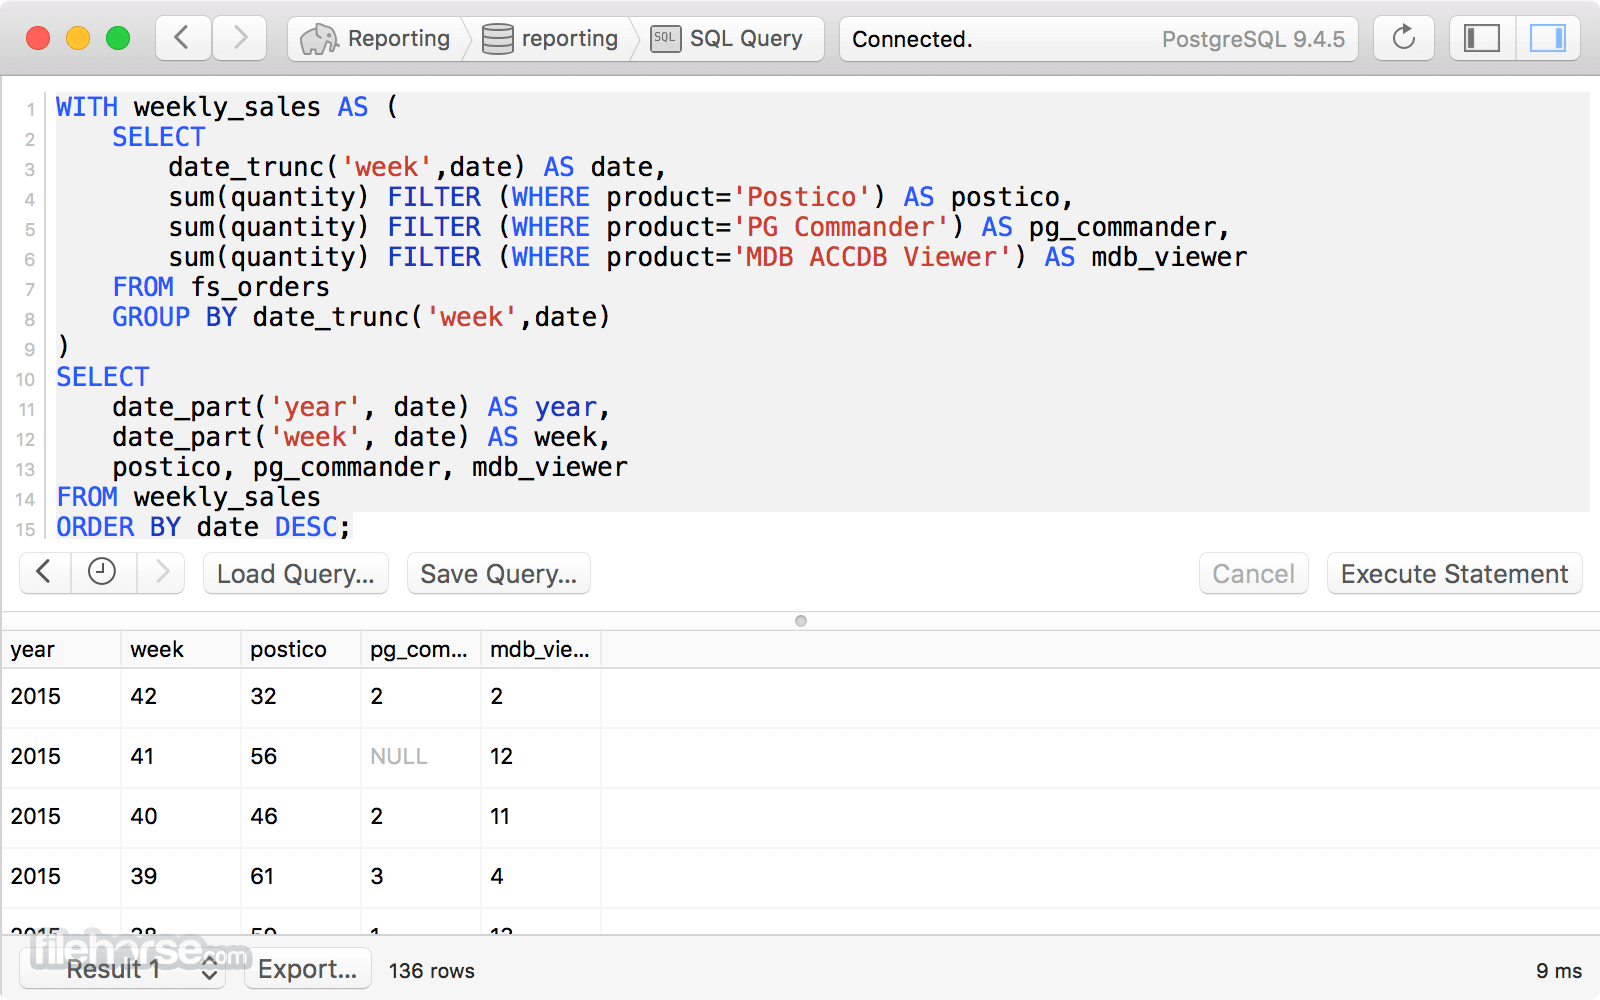This screenshot has height=1000, width=1600.
Task: Click the split divider handle dot
Action: click(801, 621)
